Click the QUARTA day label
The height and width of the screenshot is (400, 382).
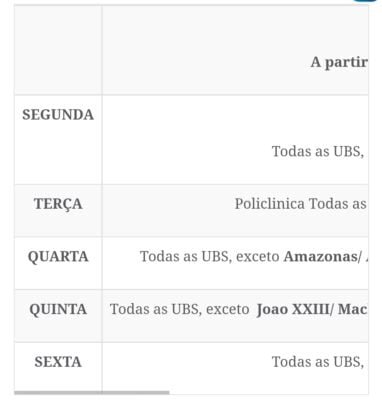(58, 257)
